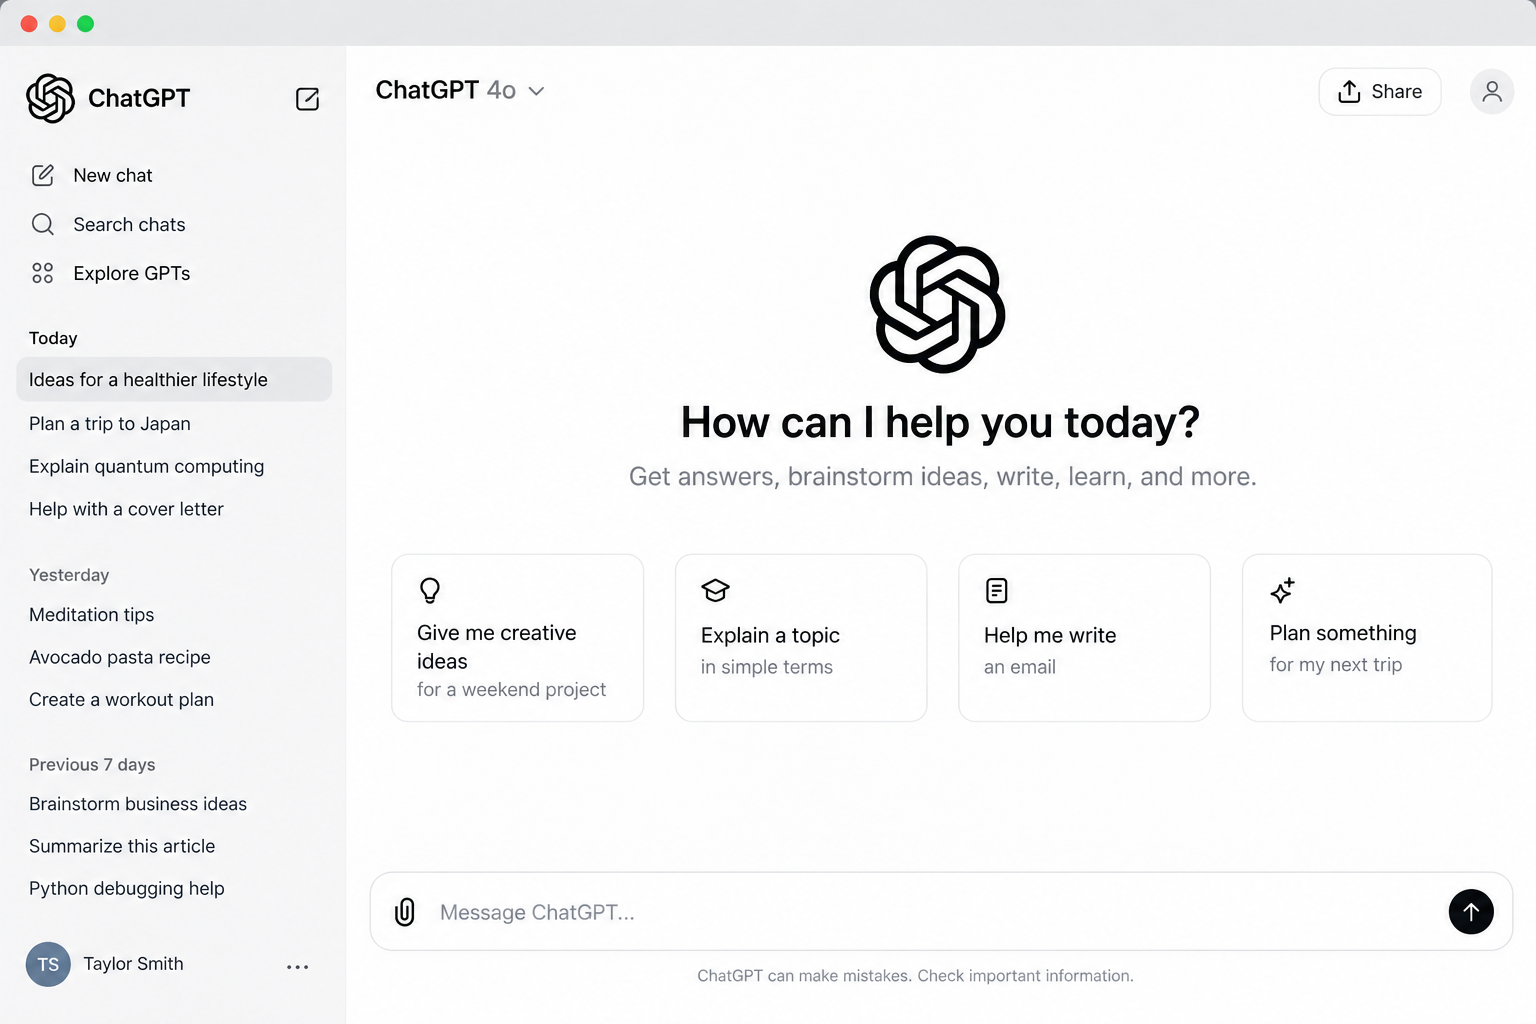Click the pencil icon next to New chat
The width and height of the screenshot is (1536, 1024).
tap(43, 175)
